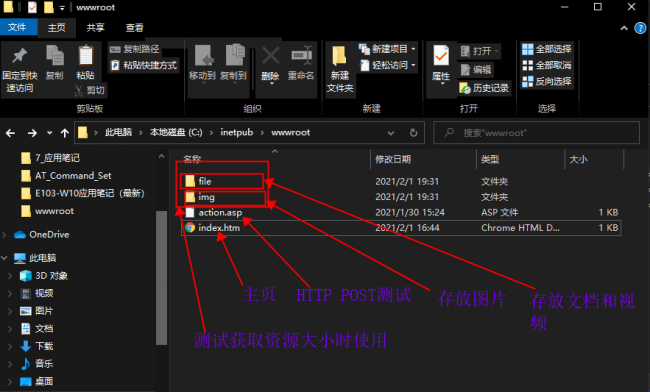This screenshot has width=650, height=392.
Task: Sort by the Type (类型) column
Action: pos(490,159)
